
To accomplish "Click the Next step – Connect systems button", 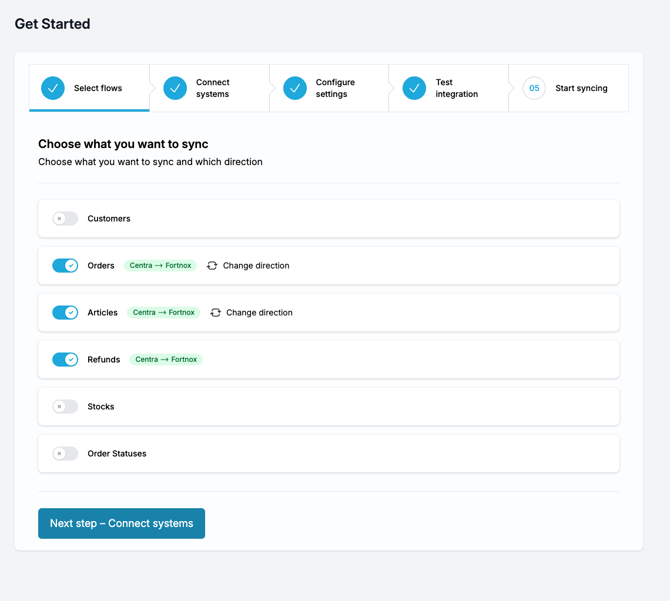I will coord(121,523).
